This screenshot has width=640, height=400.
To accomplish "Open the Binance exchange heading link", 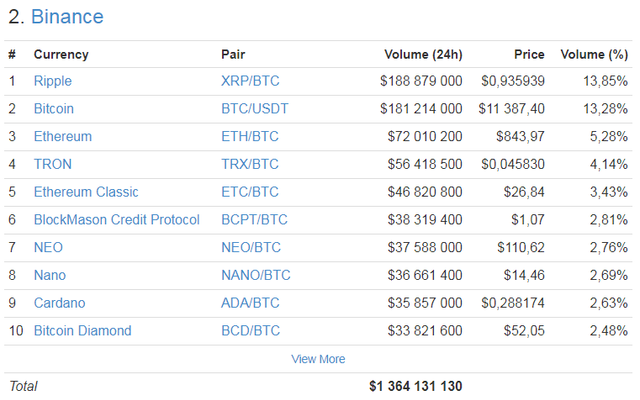I will (67, 17).
